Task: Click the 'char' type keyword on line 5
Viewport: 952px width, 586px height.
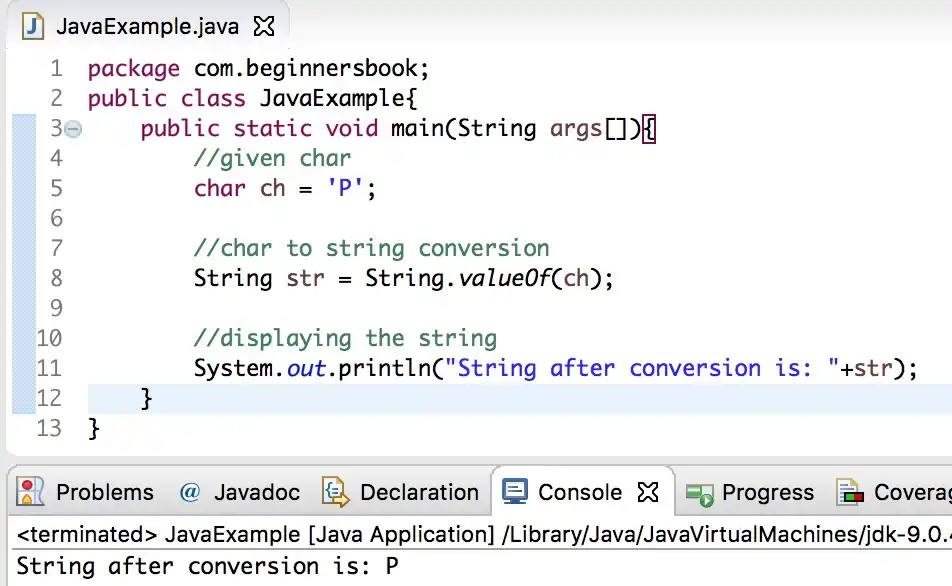Action: 220,188
